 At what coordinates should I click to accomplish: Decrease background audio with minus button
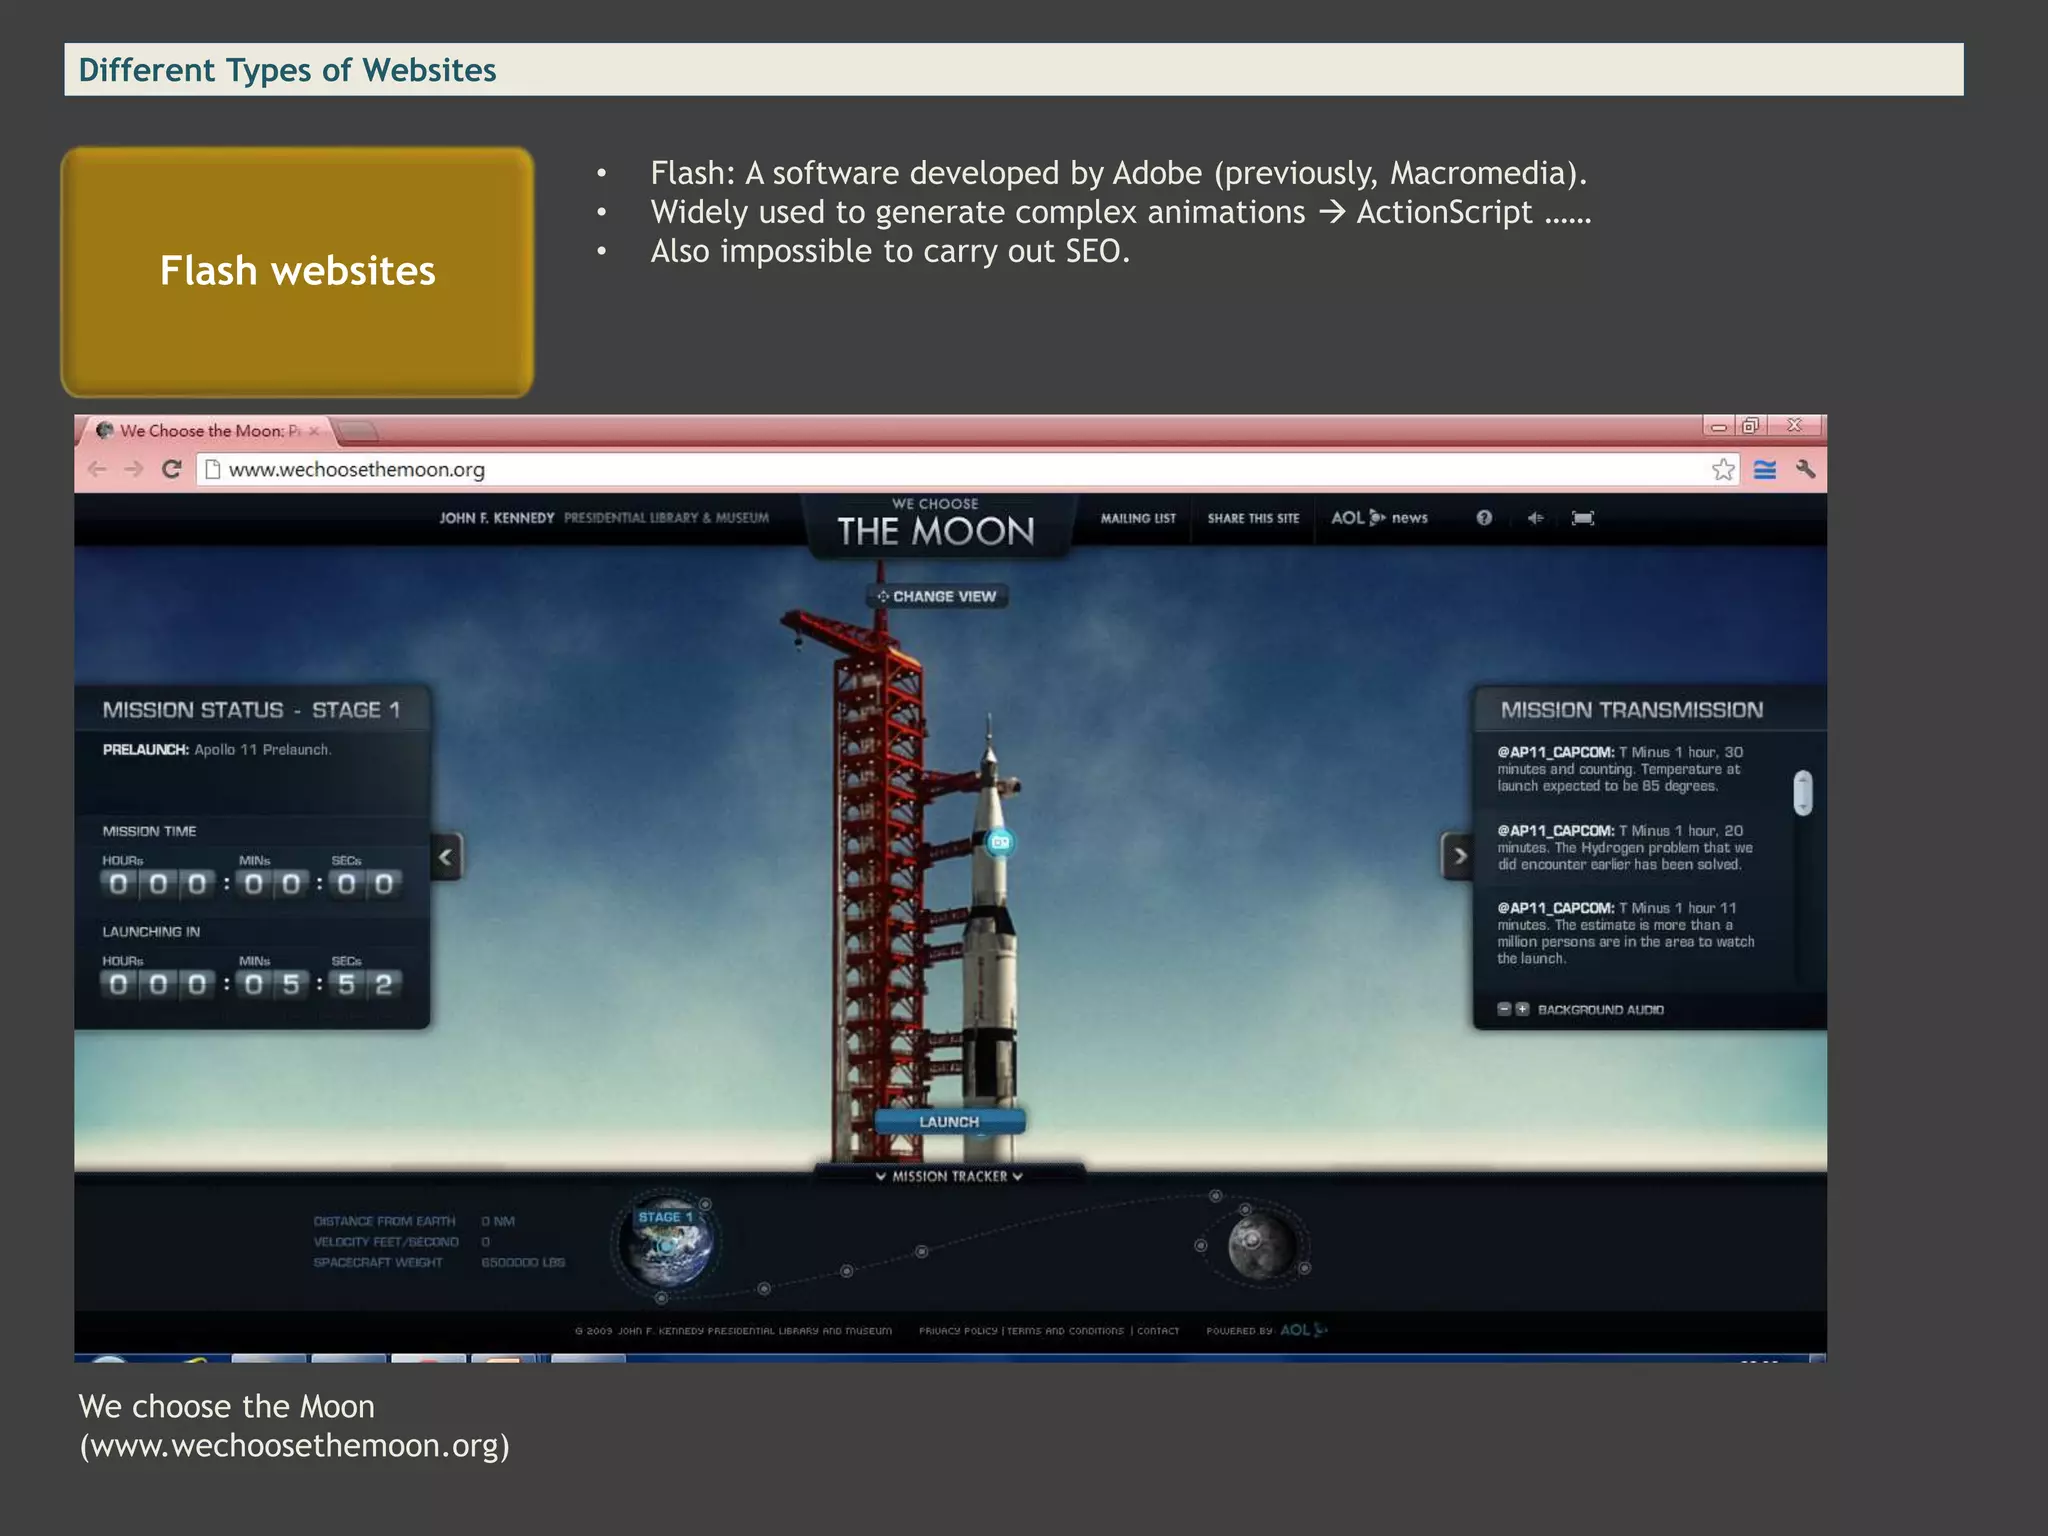[x=1503, y=1009]
